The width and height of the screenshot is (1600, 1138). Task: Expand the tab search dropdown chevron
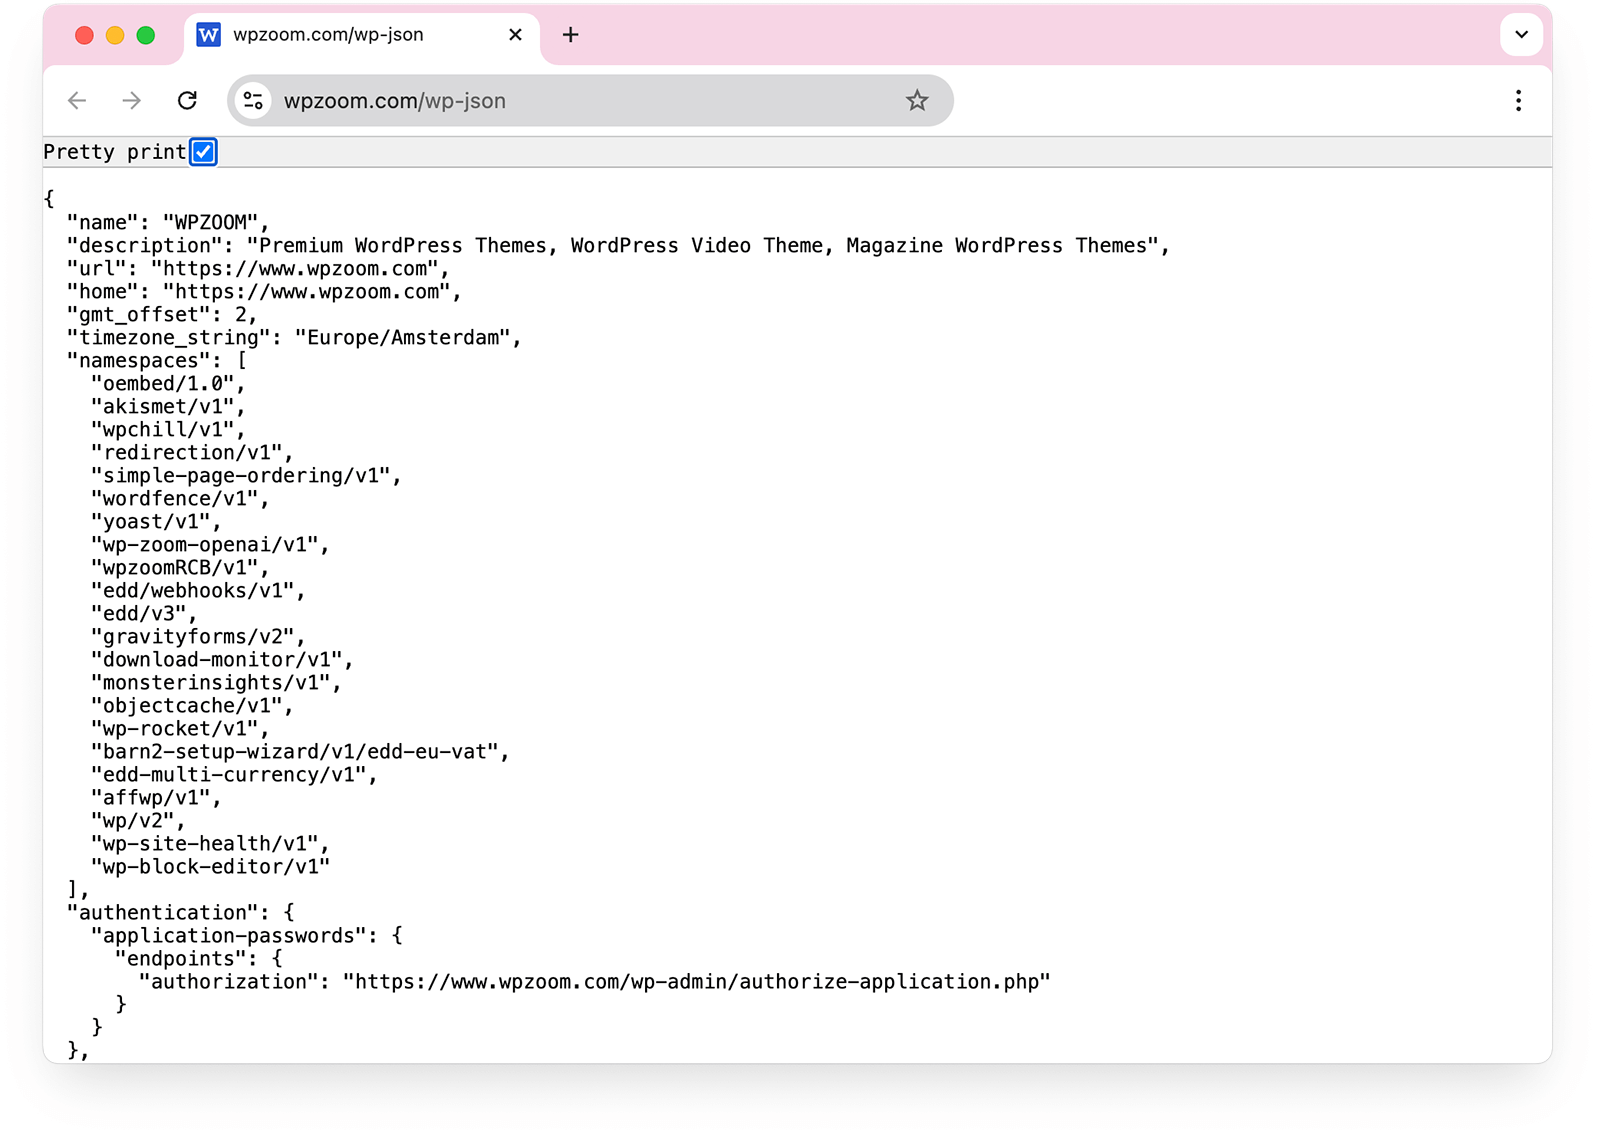(x=1521, y=35)
